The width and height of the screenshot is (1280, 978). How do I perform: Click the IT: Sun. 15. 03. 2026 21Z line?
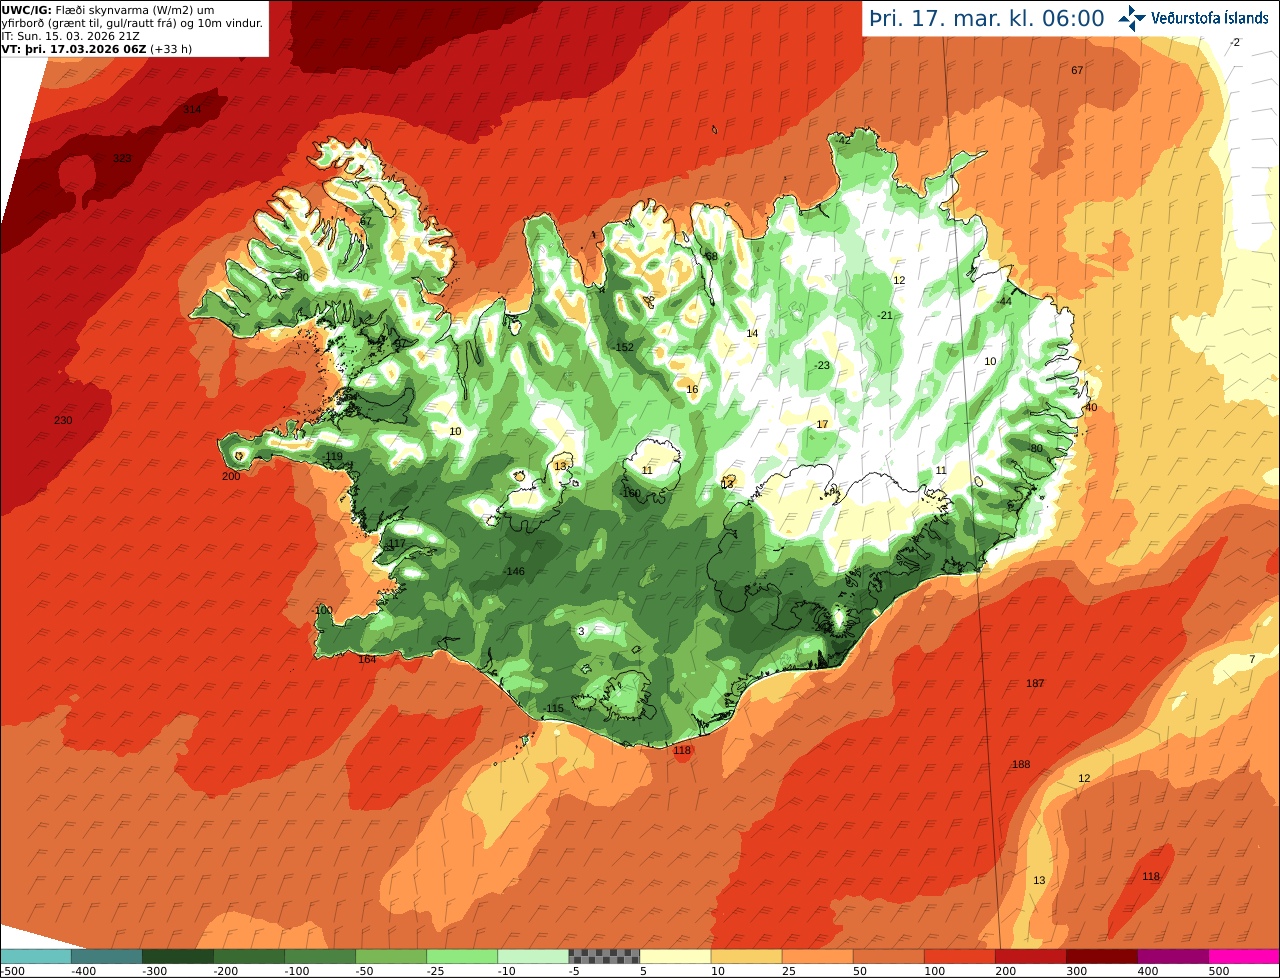[70, 36]
